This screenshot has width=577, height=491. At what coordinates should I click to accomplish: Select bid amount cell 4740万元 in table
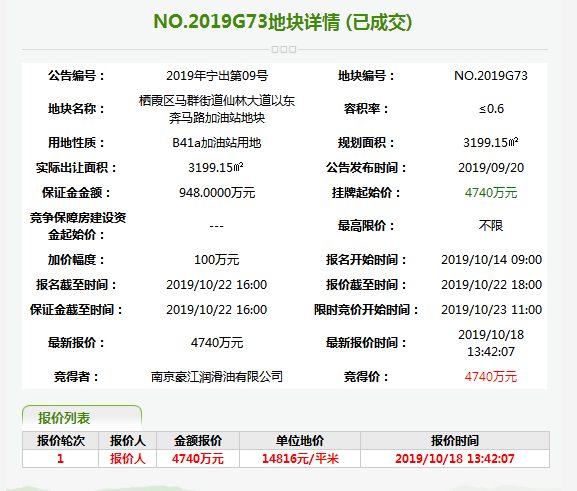[x=198, y=459]
